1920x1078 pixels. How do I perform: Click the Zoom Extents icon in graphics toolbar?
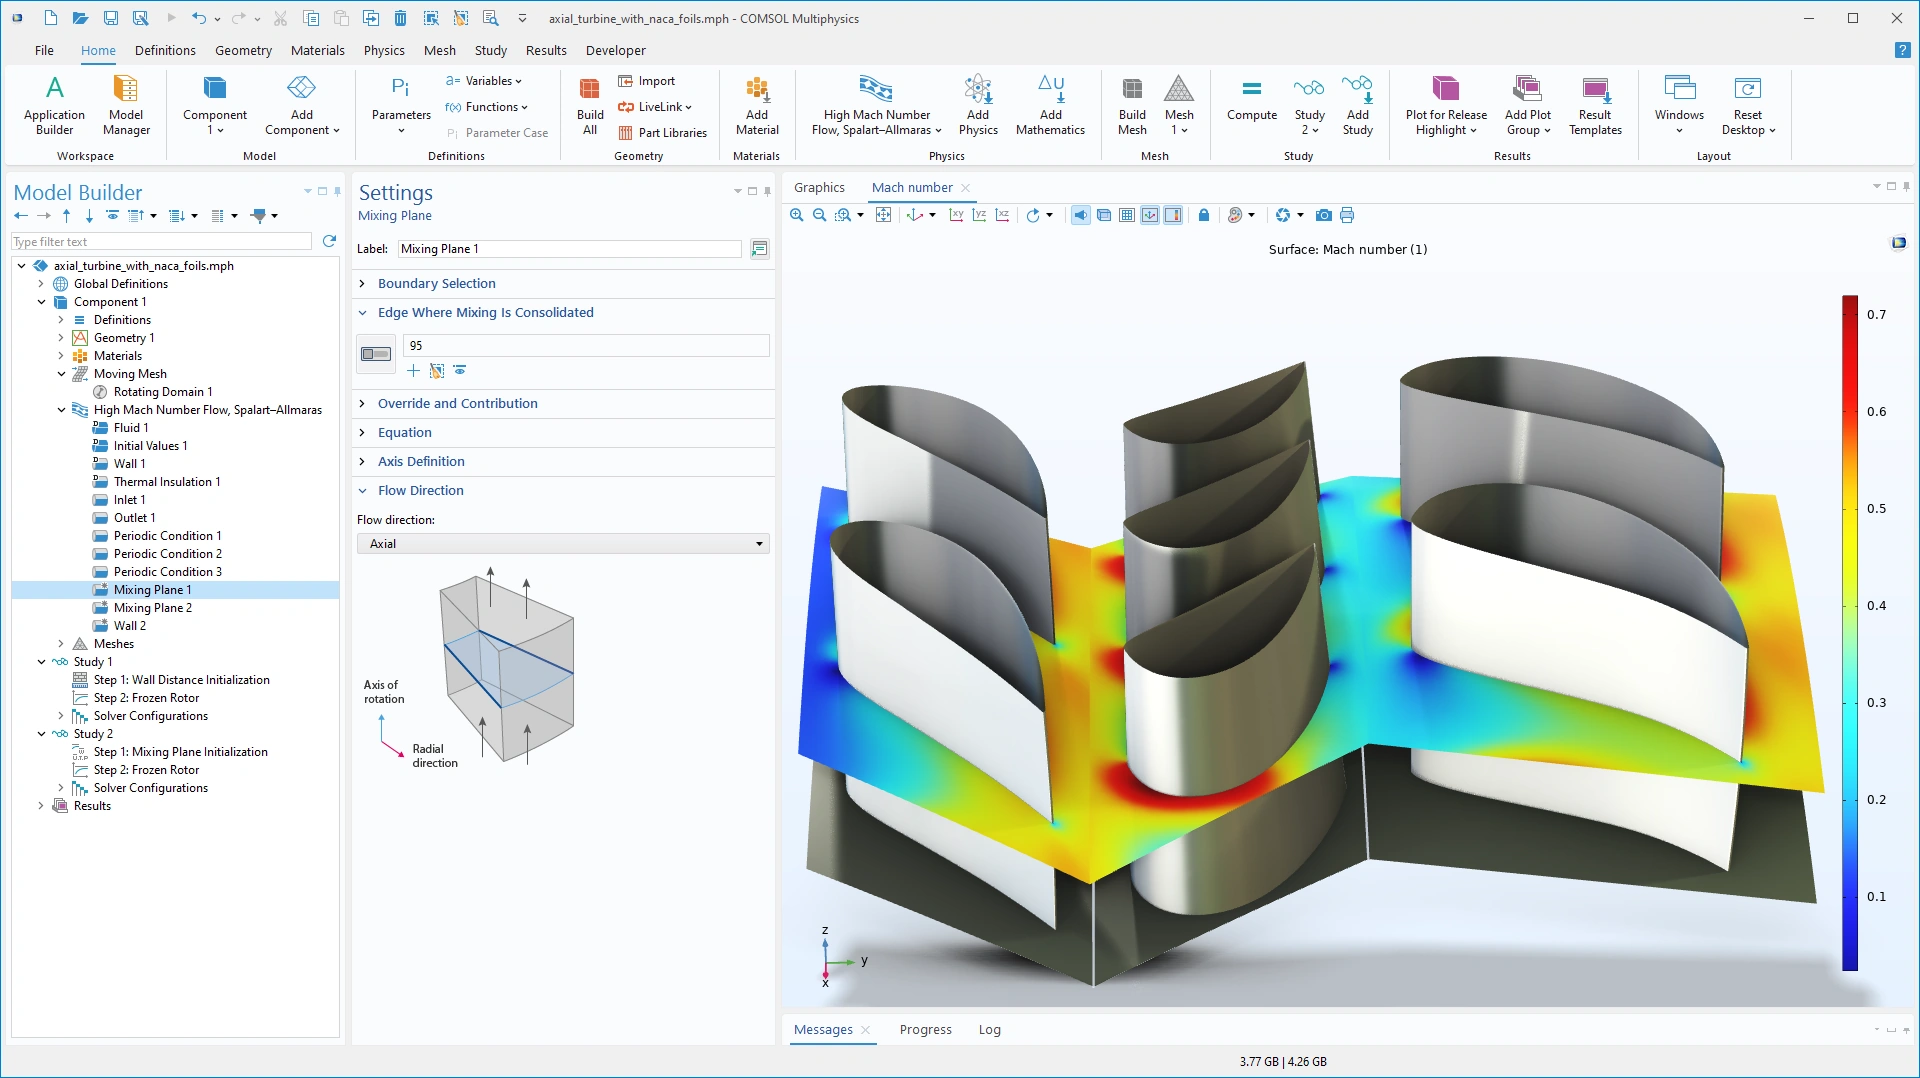pyautogui.click(x=883, y=215)
